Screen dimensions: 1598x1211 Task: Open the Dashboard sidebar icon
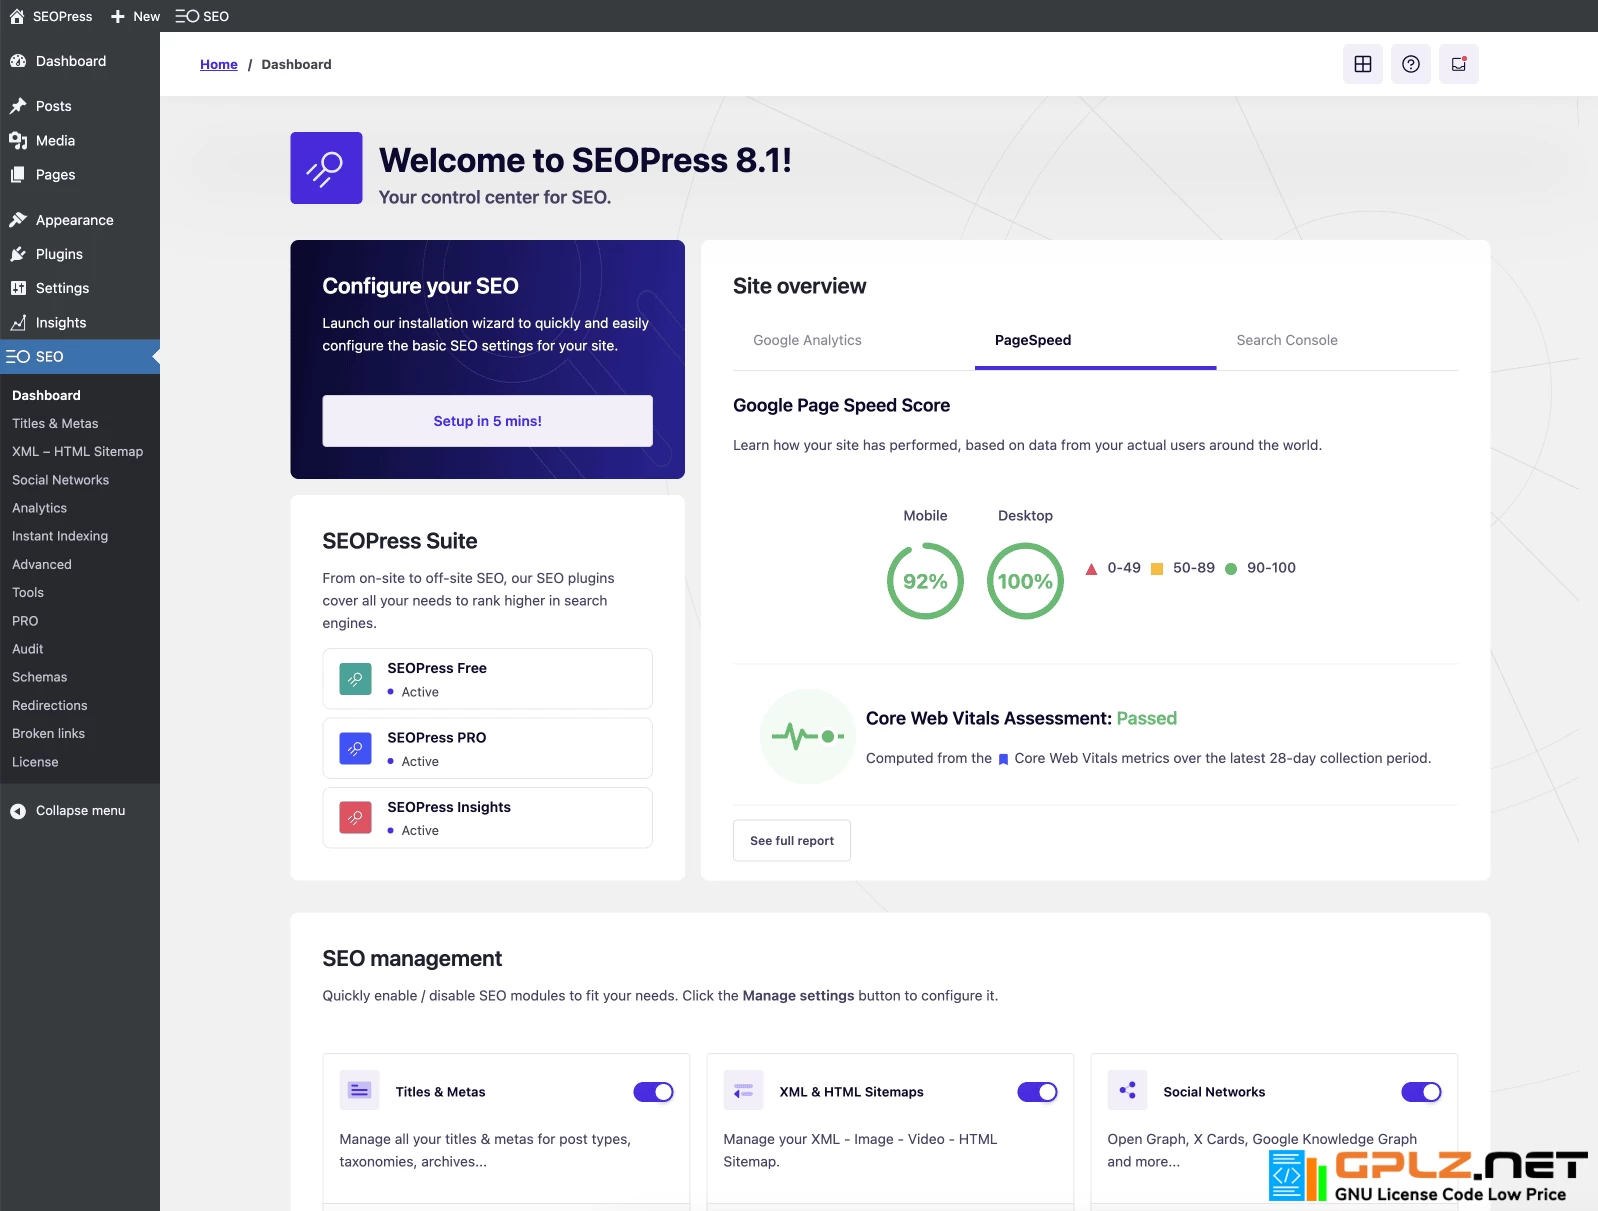(18, 61)
